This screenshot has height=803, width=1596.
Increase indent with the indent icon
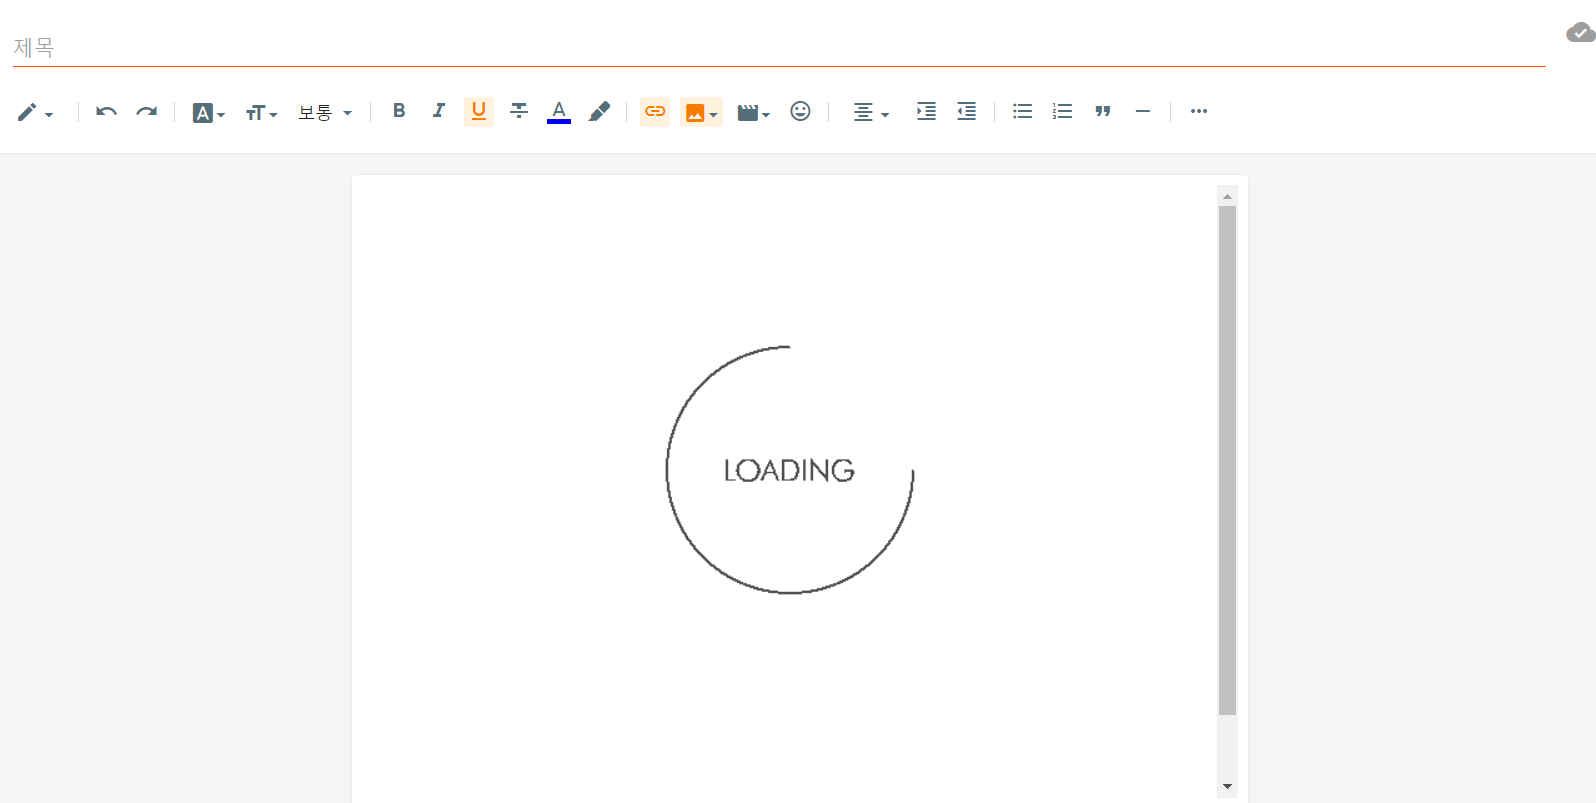[926, 112]
